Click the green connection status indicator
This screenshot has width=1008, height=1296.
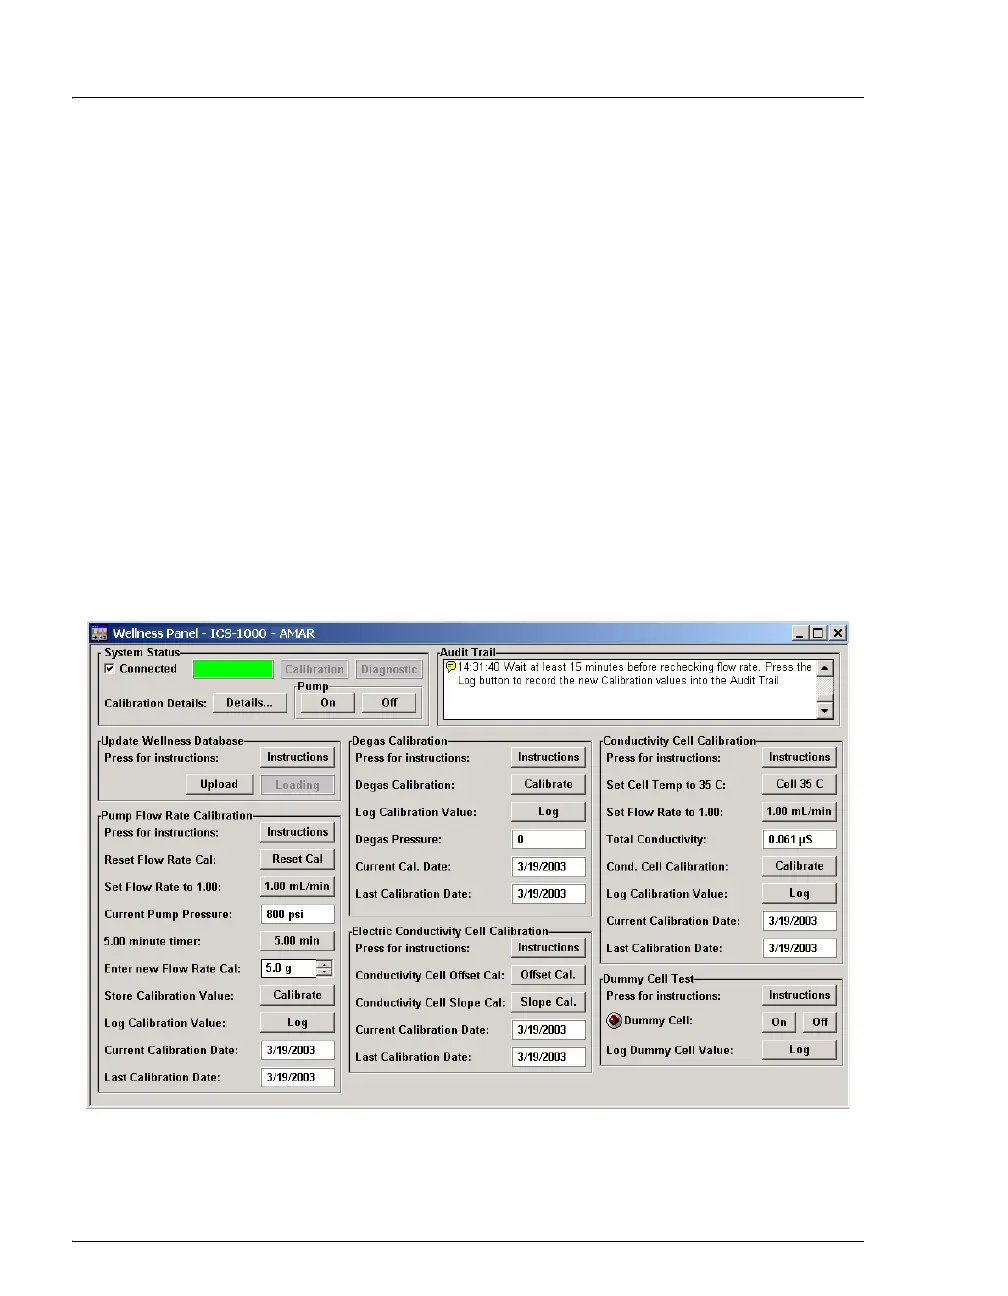tap(233, 669)
